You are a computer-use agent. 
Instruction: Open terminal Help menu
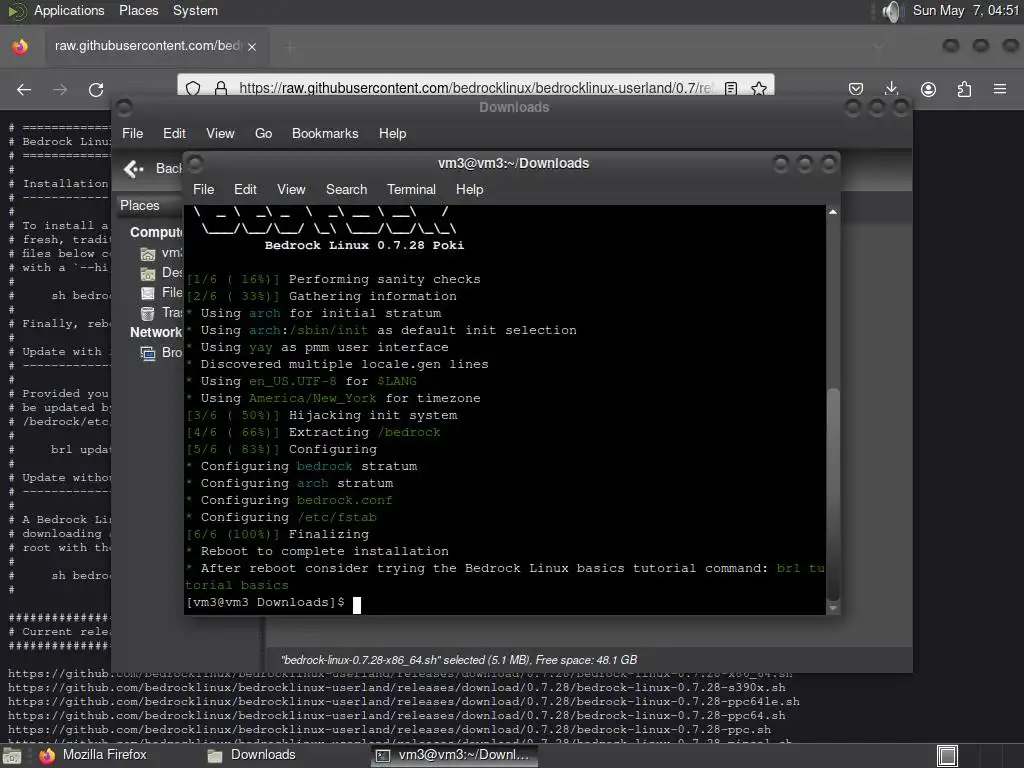pyautogui.click(x=470, y=189)
